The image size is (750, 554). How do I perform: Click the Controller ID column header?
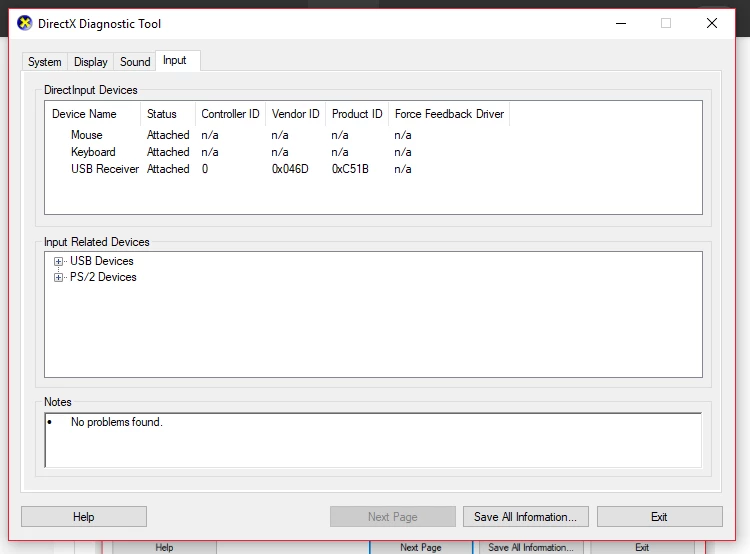pyautogui.click(x=230, y=114)
